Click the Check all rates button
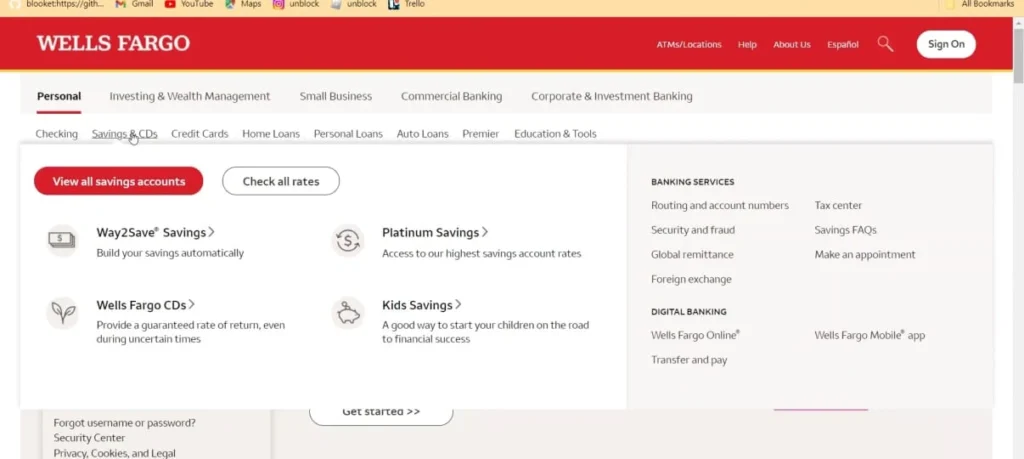This screenshot has height=459, width=1024. 281,181
